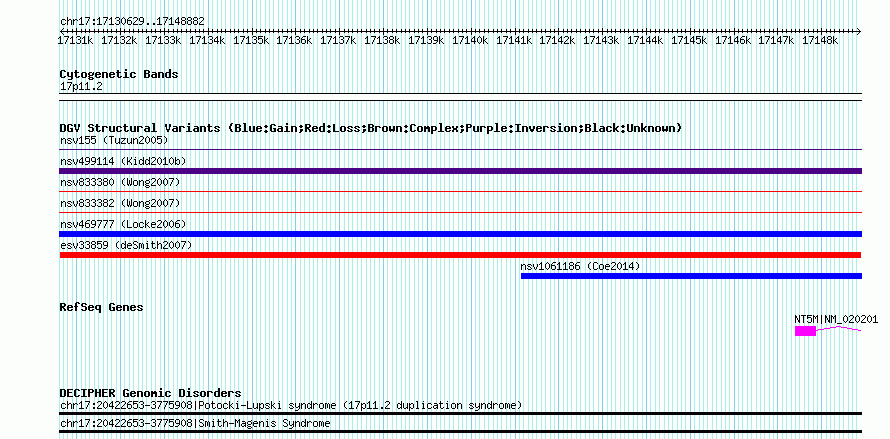This screenshot has height=439, width=890.
Task: Open variant nsv469777 (Locke2006) label
Action: click(x=123, y=224)
